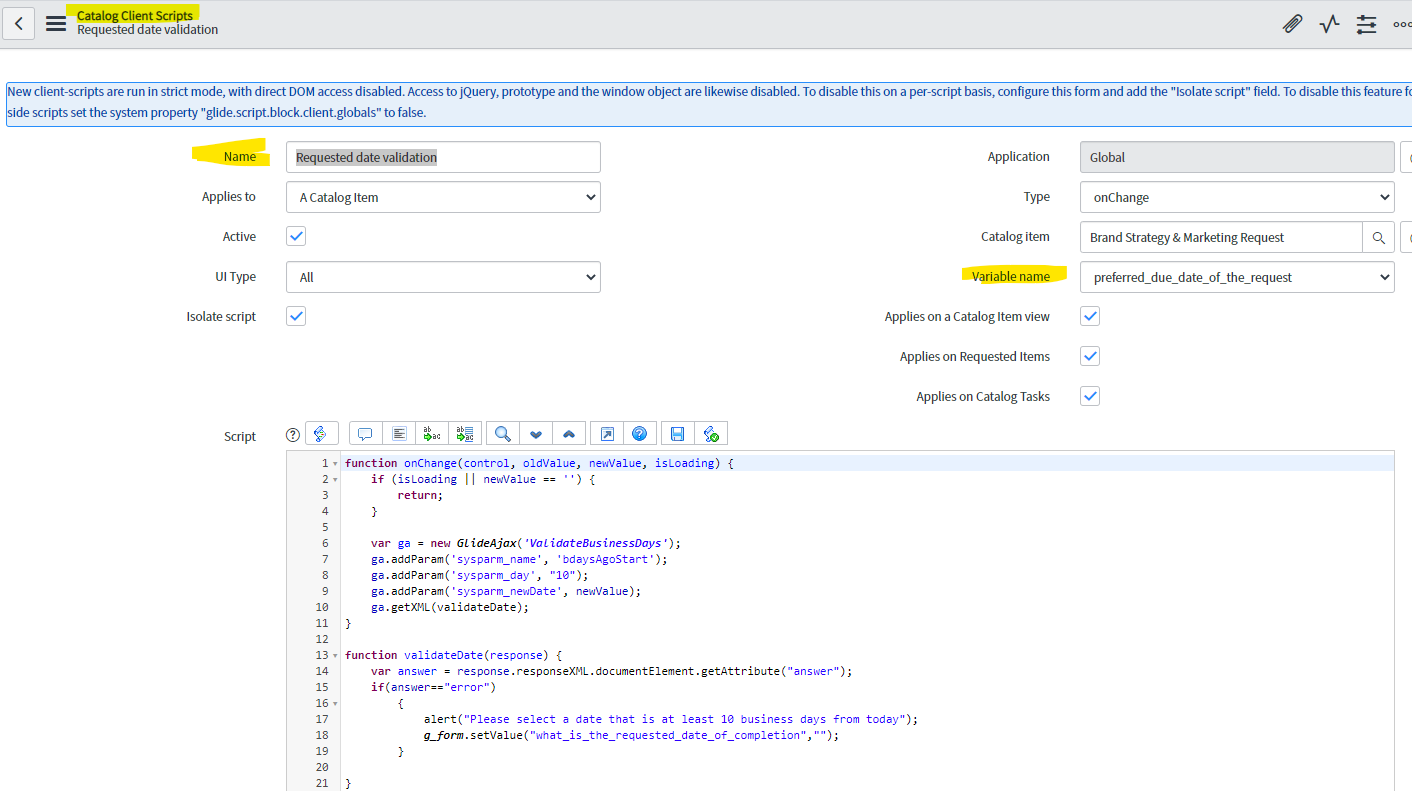Click the save script floppy icon

click(677, 434)
